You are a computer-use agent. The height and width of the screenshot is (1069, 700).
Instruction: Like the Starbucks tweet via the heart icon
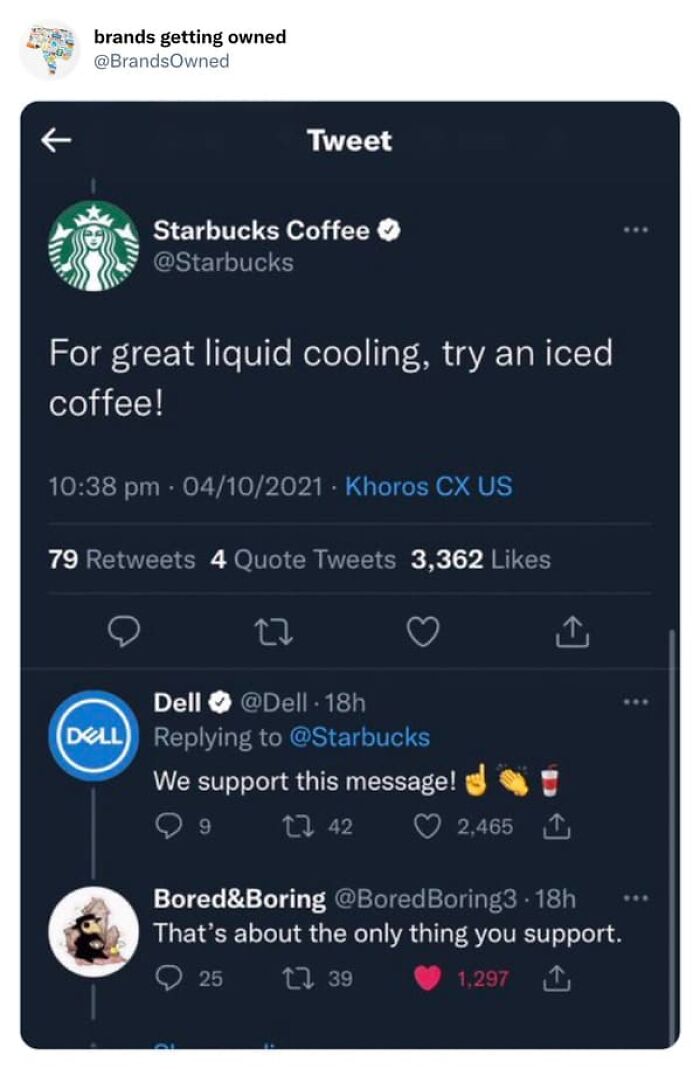coord(424,629)
